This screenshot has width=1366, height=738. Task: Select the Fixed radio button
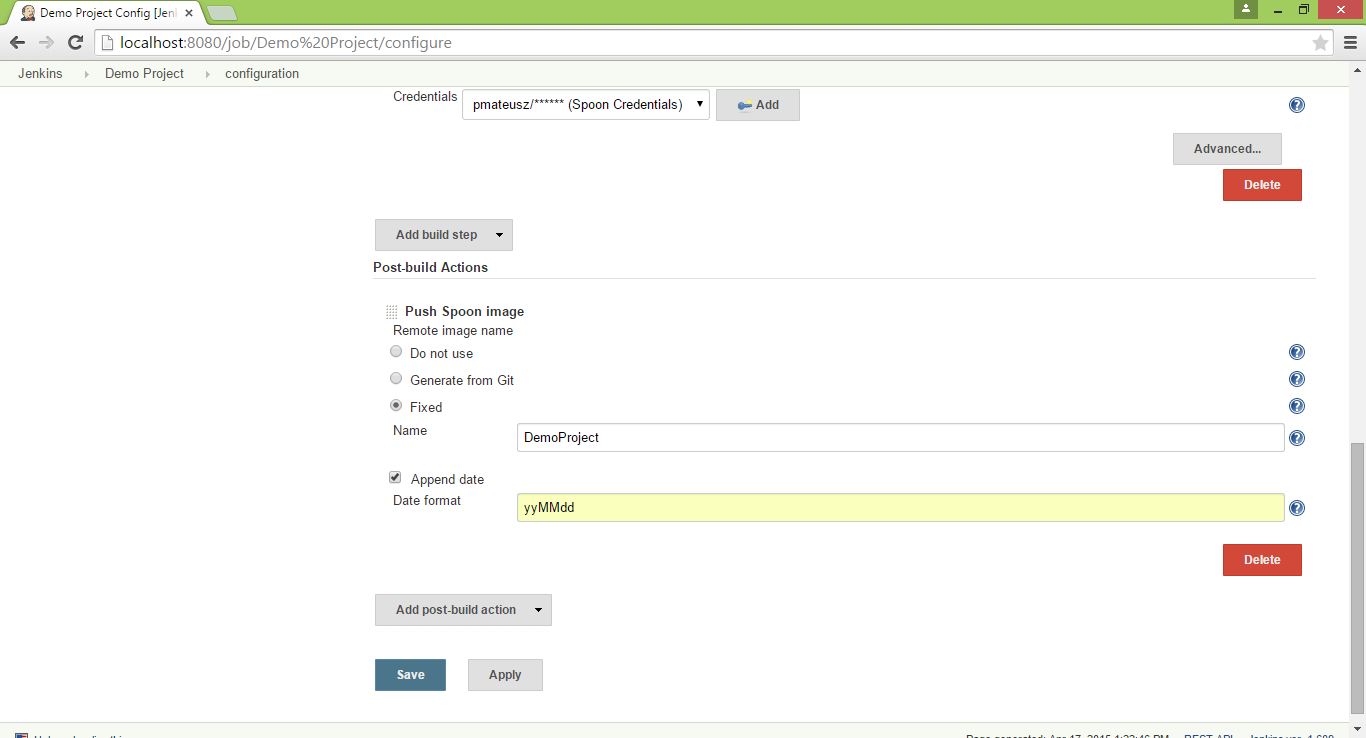tap(396, 406)
